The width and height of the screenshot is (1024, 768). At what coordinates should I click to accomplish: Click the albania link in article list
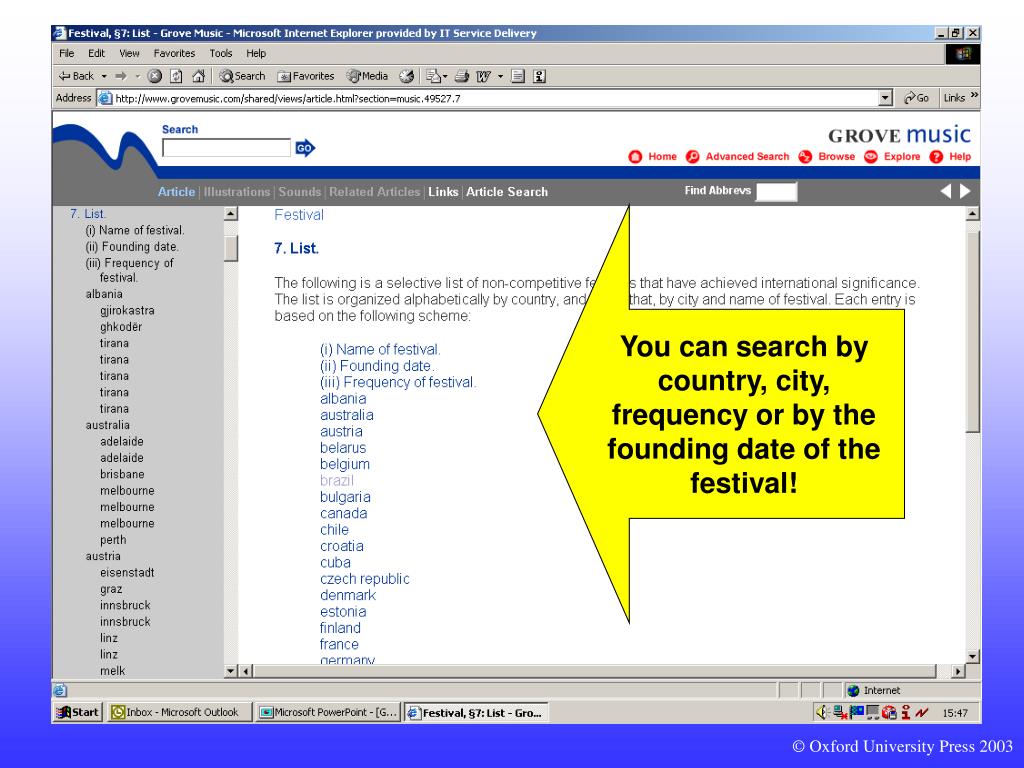[x=343, y=398]
